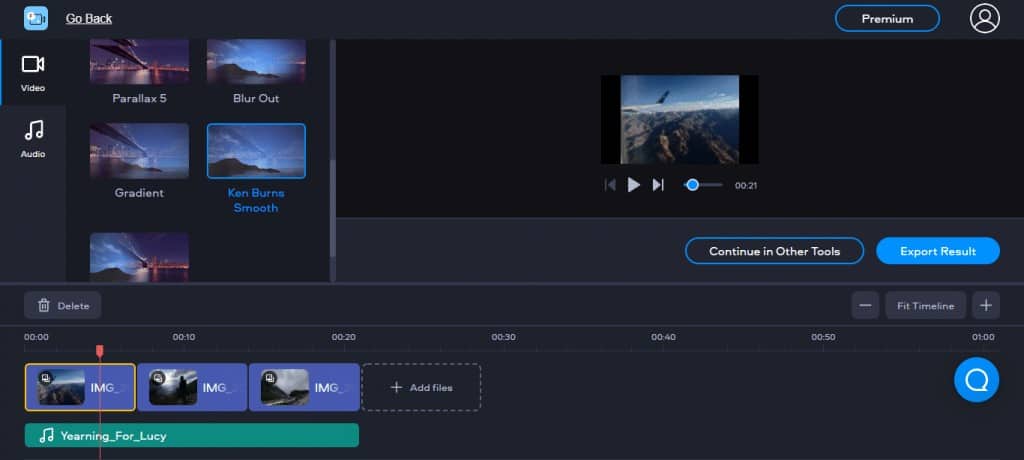This screenshot has width=1024, height=460.
Task: Click the image badge on second clip
Action: 157,377
